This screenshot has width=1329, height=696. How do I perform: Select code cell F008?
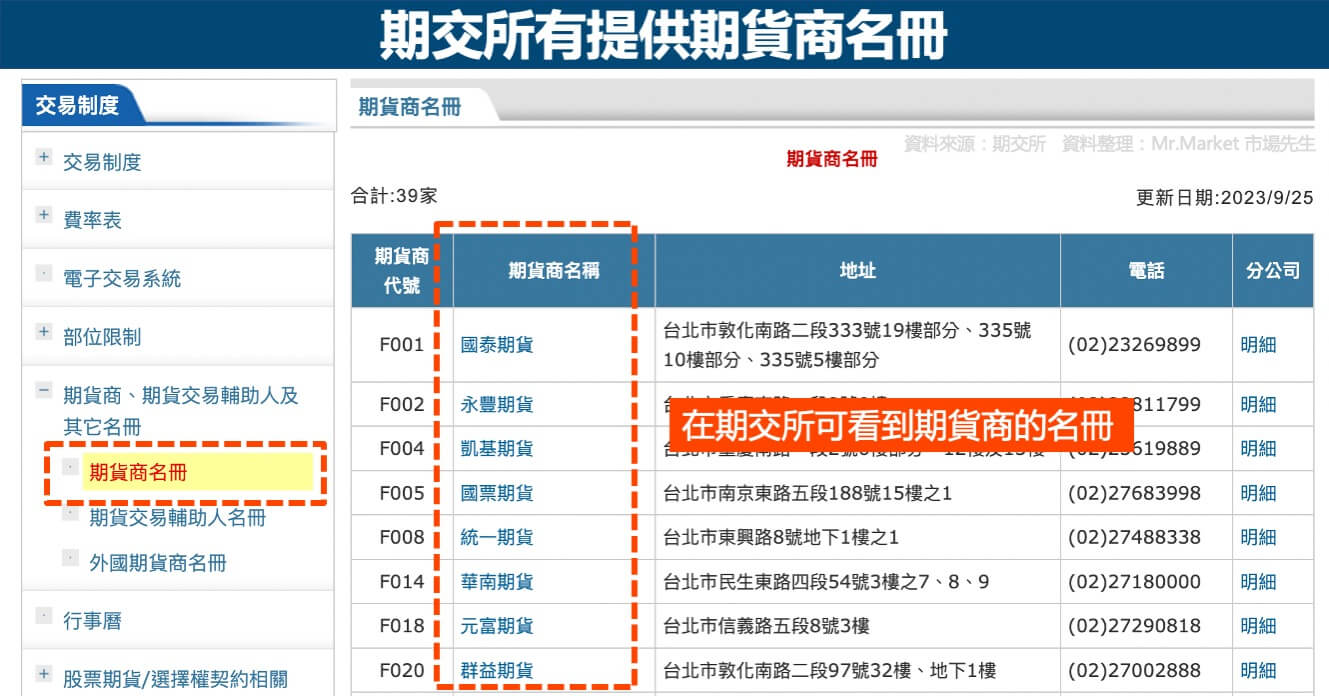point(402,538)
